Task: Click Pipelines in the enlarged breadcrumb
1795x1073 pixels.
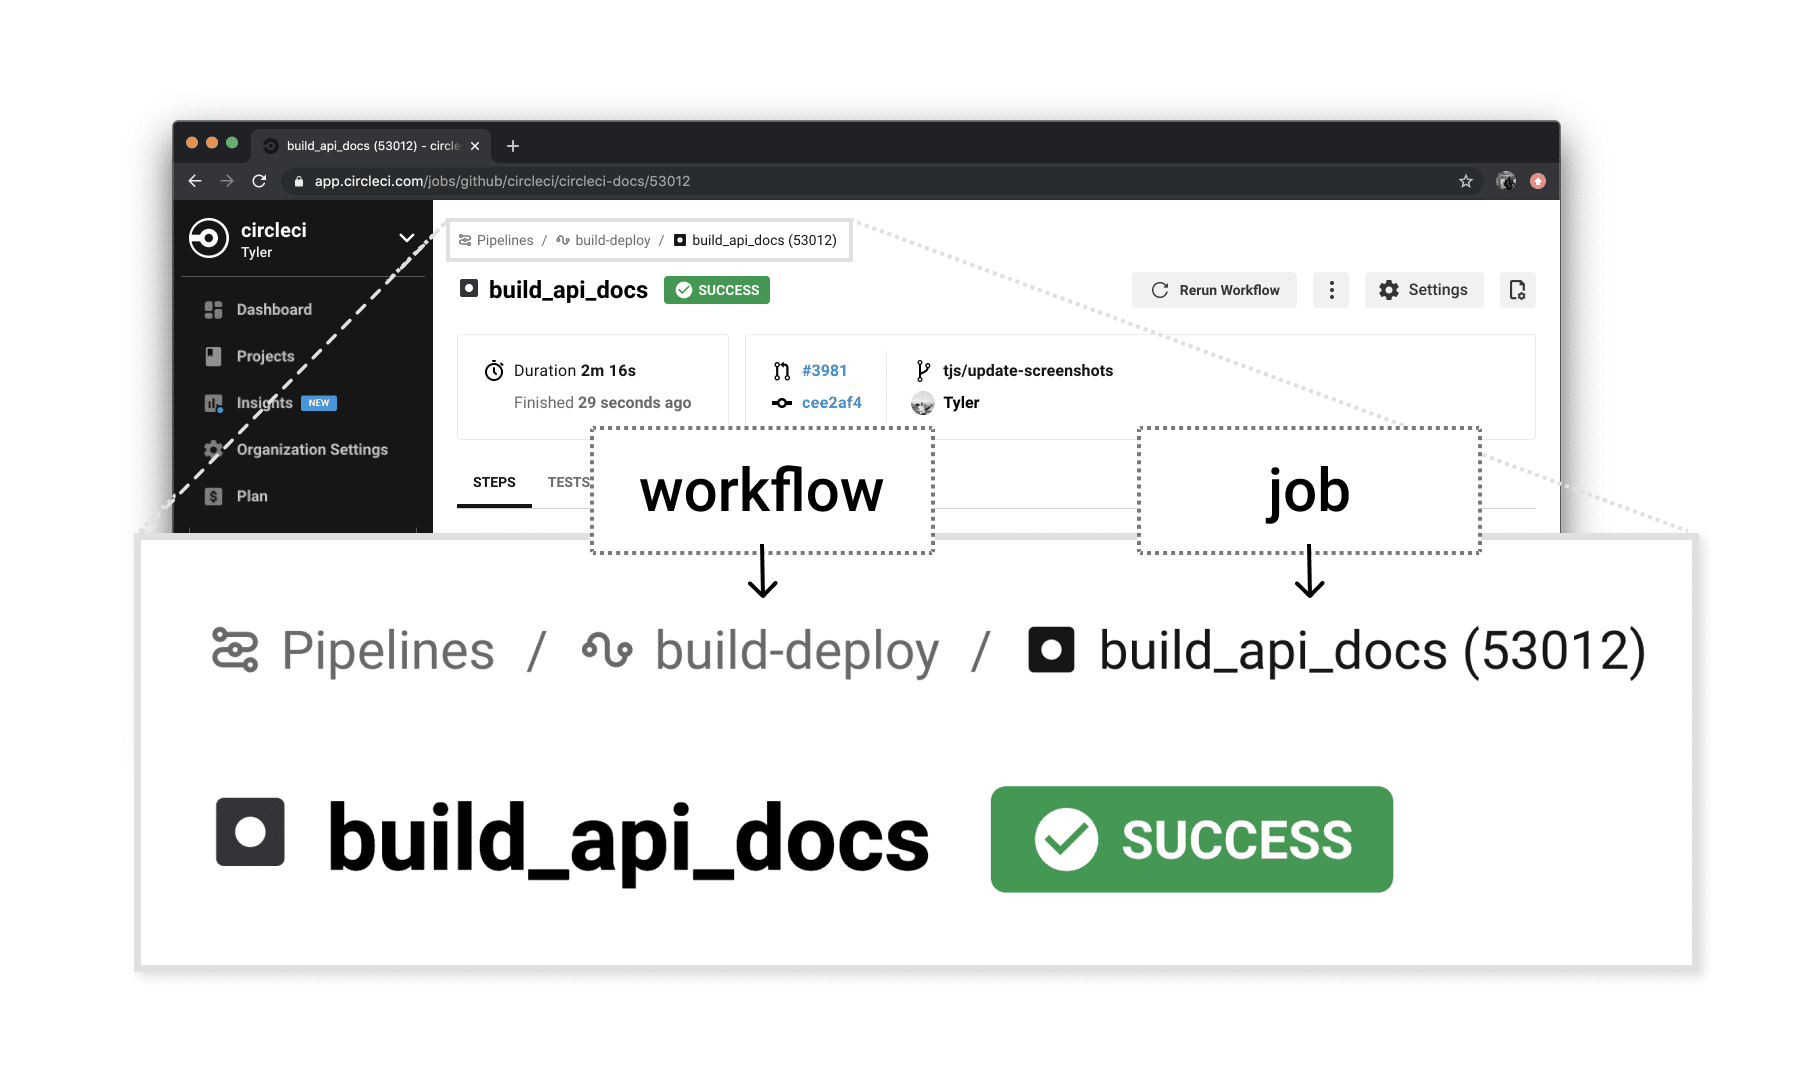Action: pos(388,651)
